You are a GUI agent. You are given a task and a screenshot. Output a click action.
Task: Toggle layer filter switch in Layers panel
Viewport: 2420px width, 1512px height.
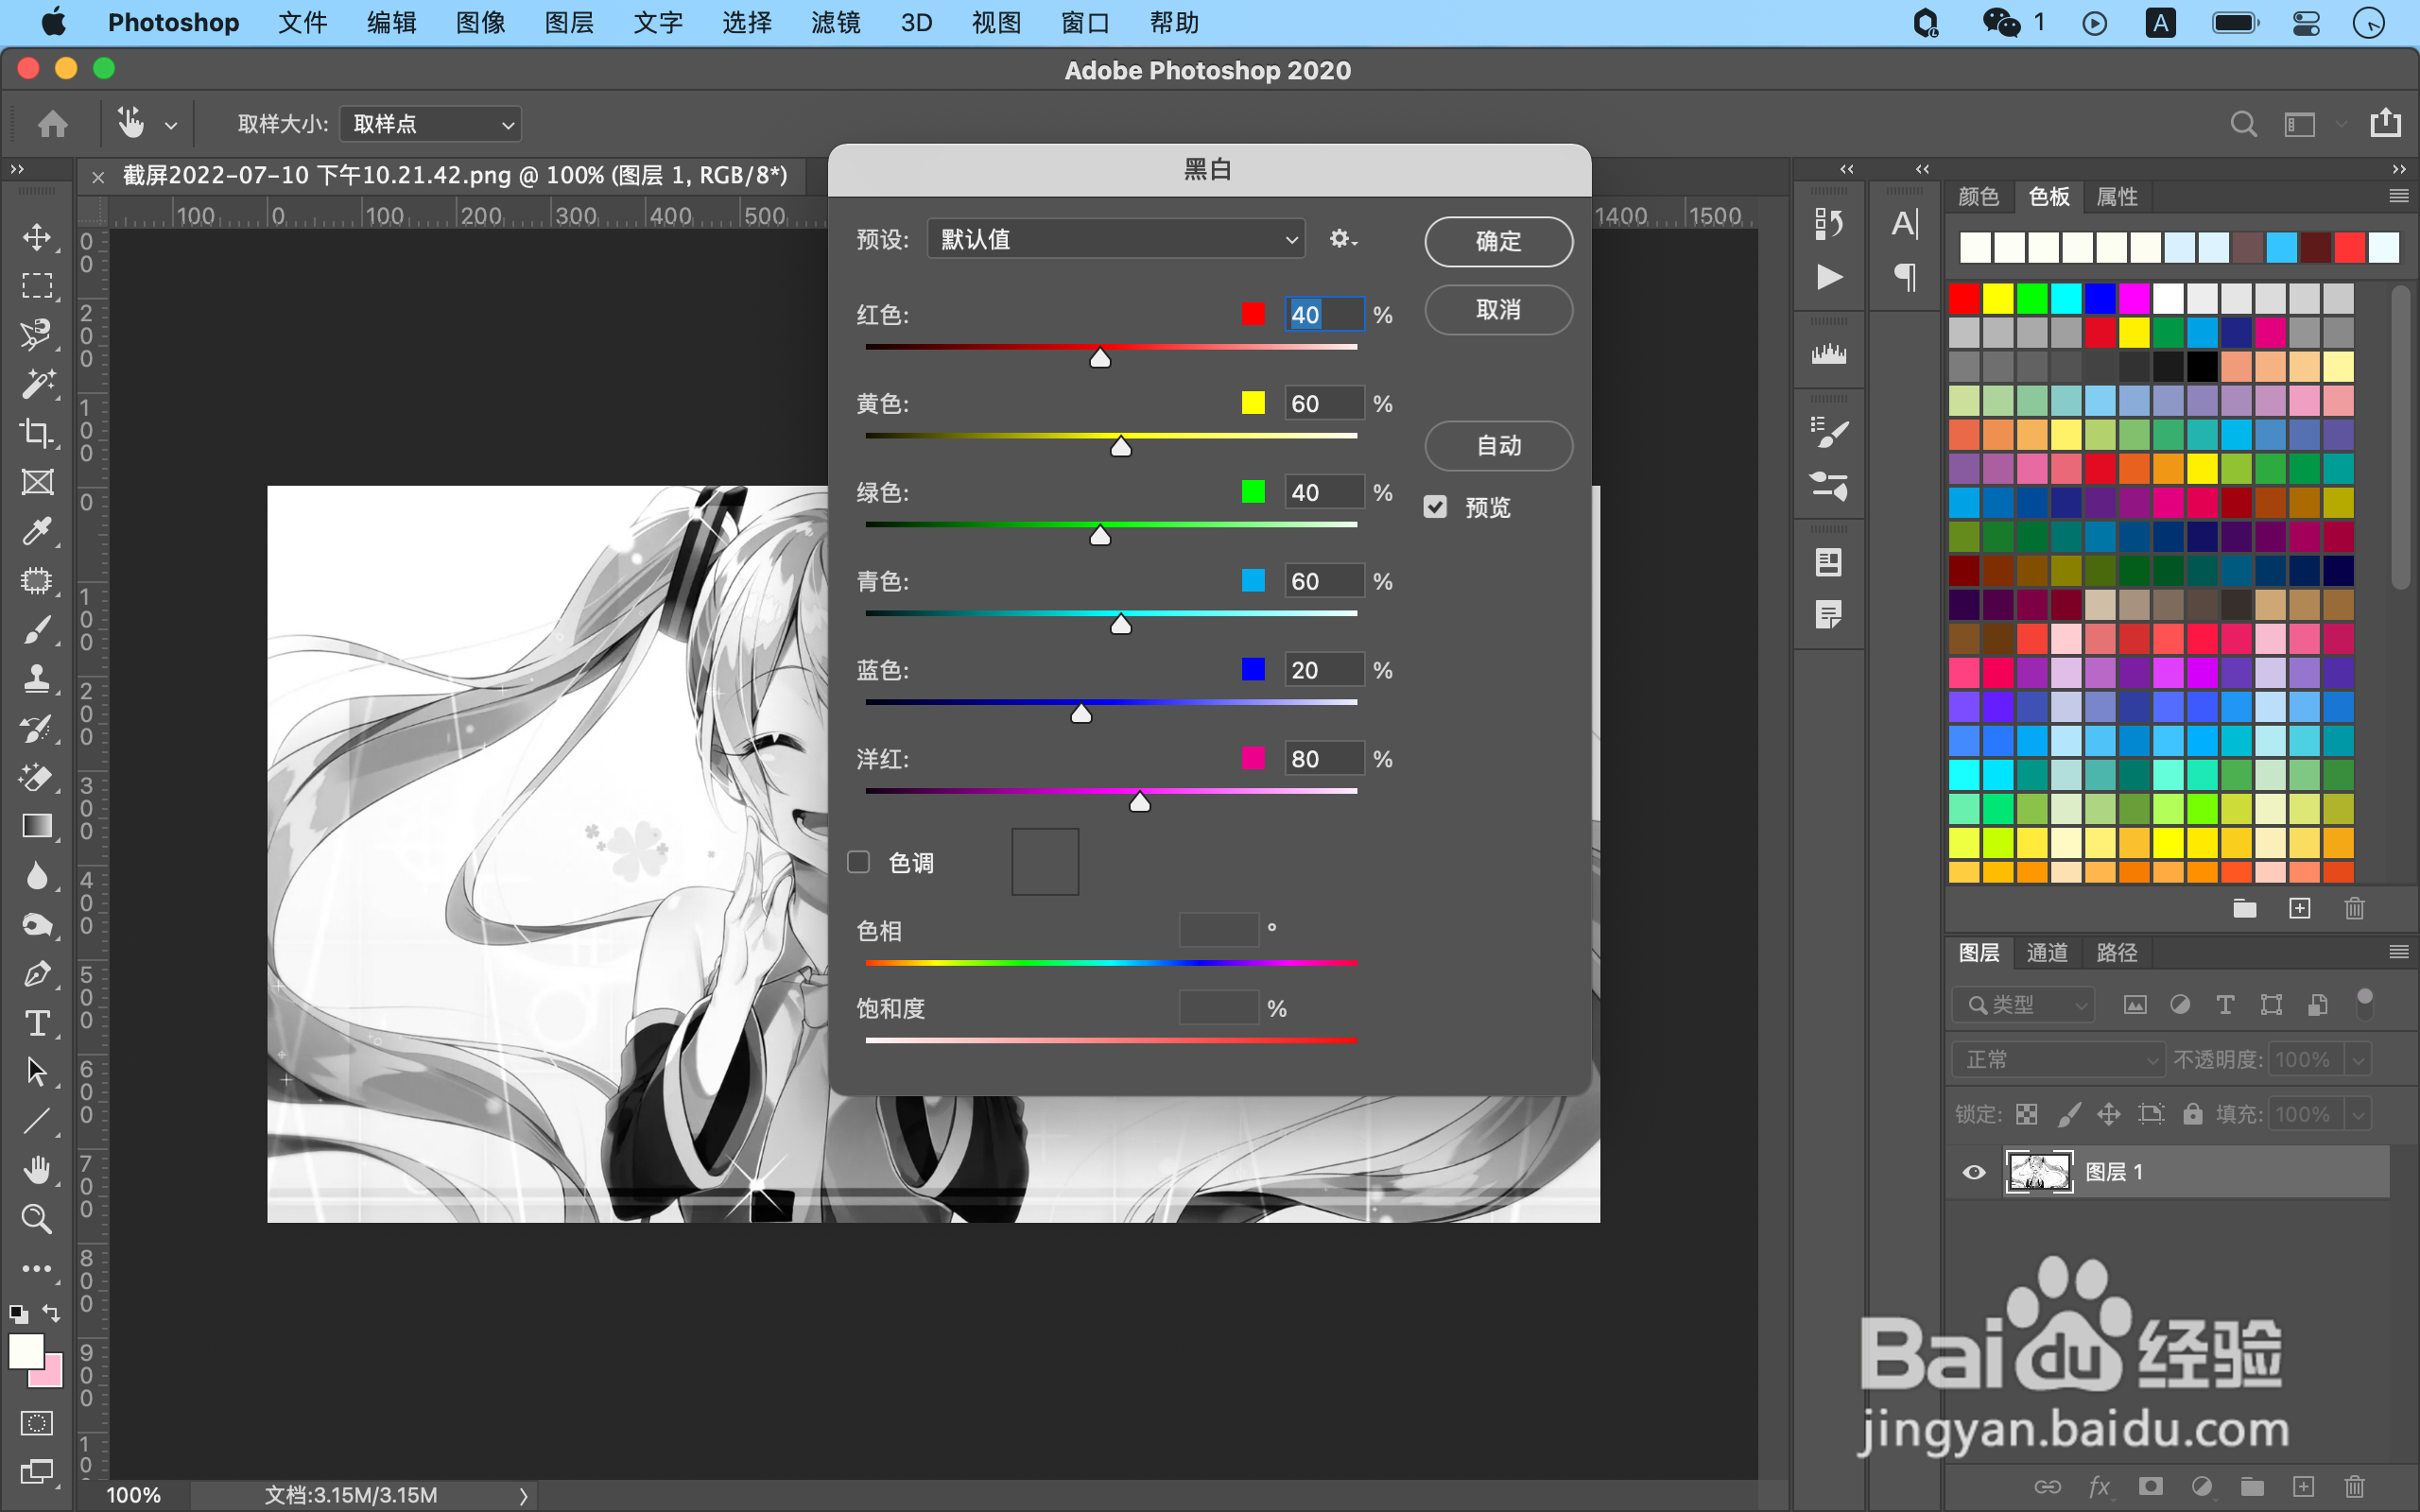click(2364, 1004)
